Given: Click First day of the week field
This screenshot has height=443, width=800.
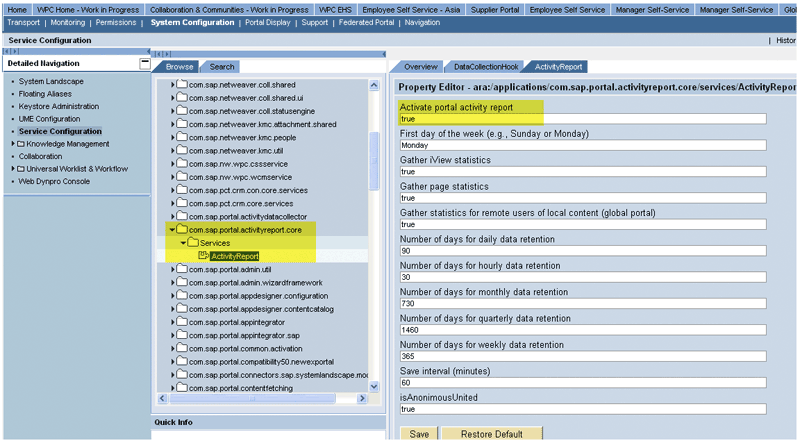Looking at the screenshot, I should tap(583, 145).
